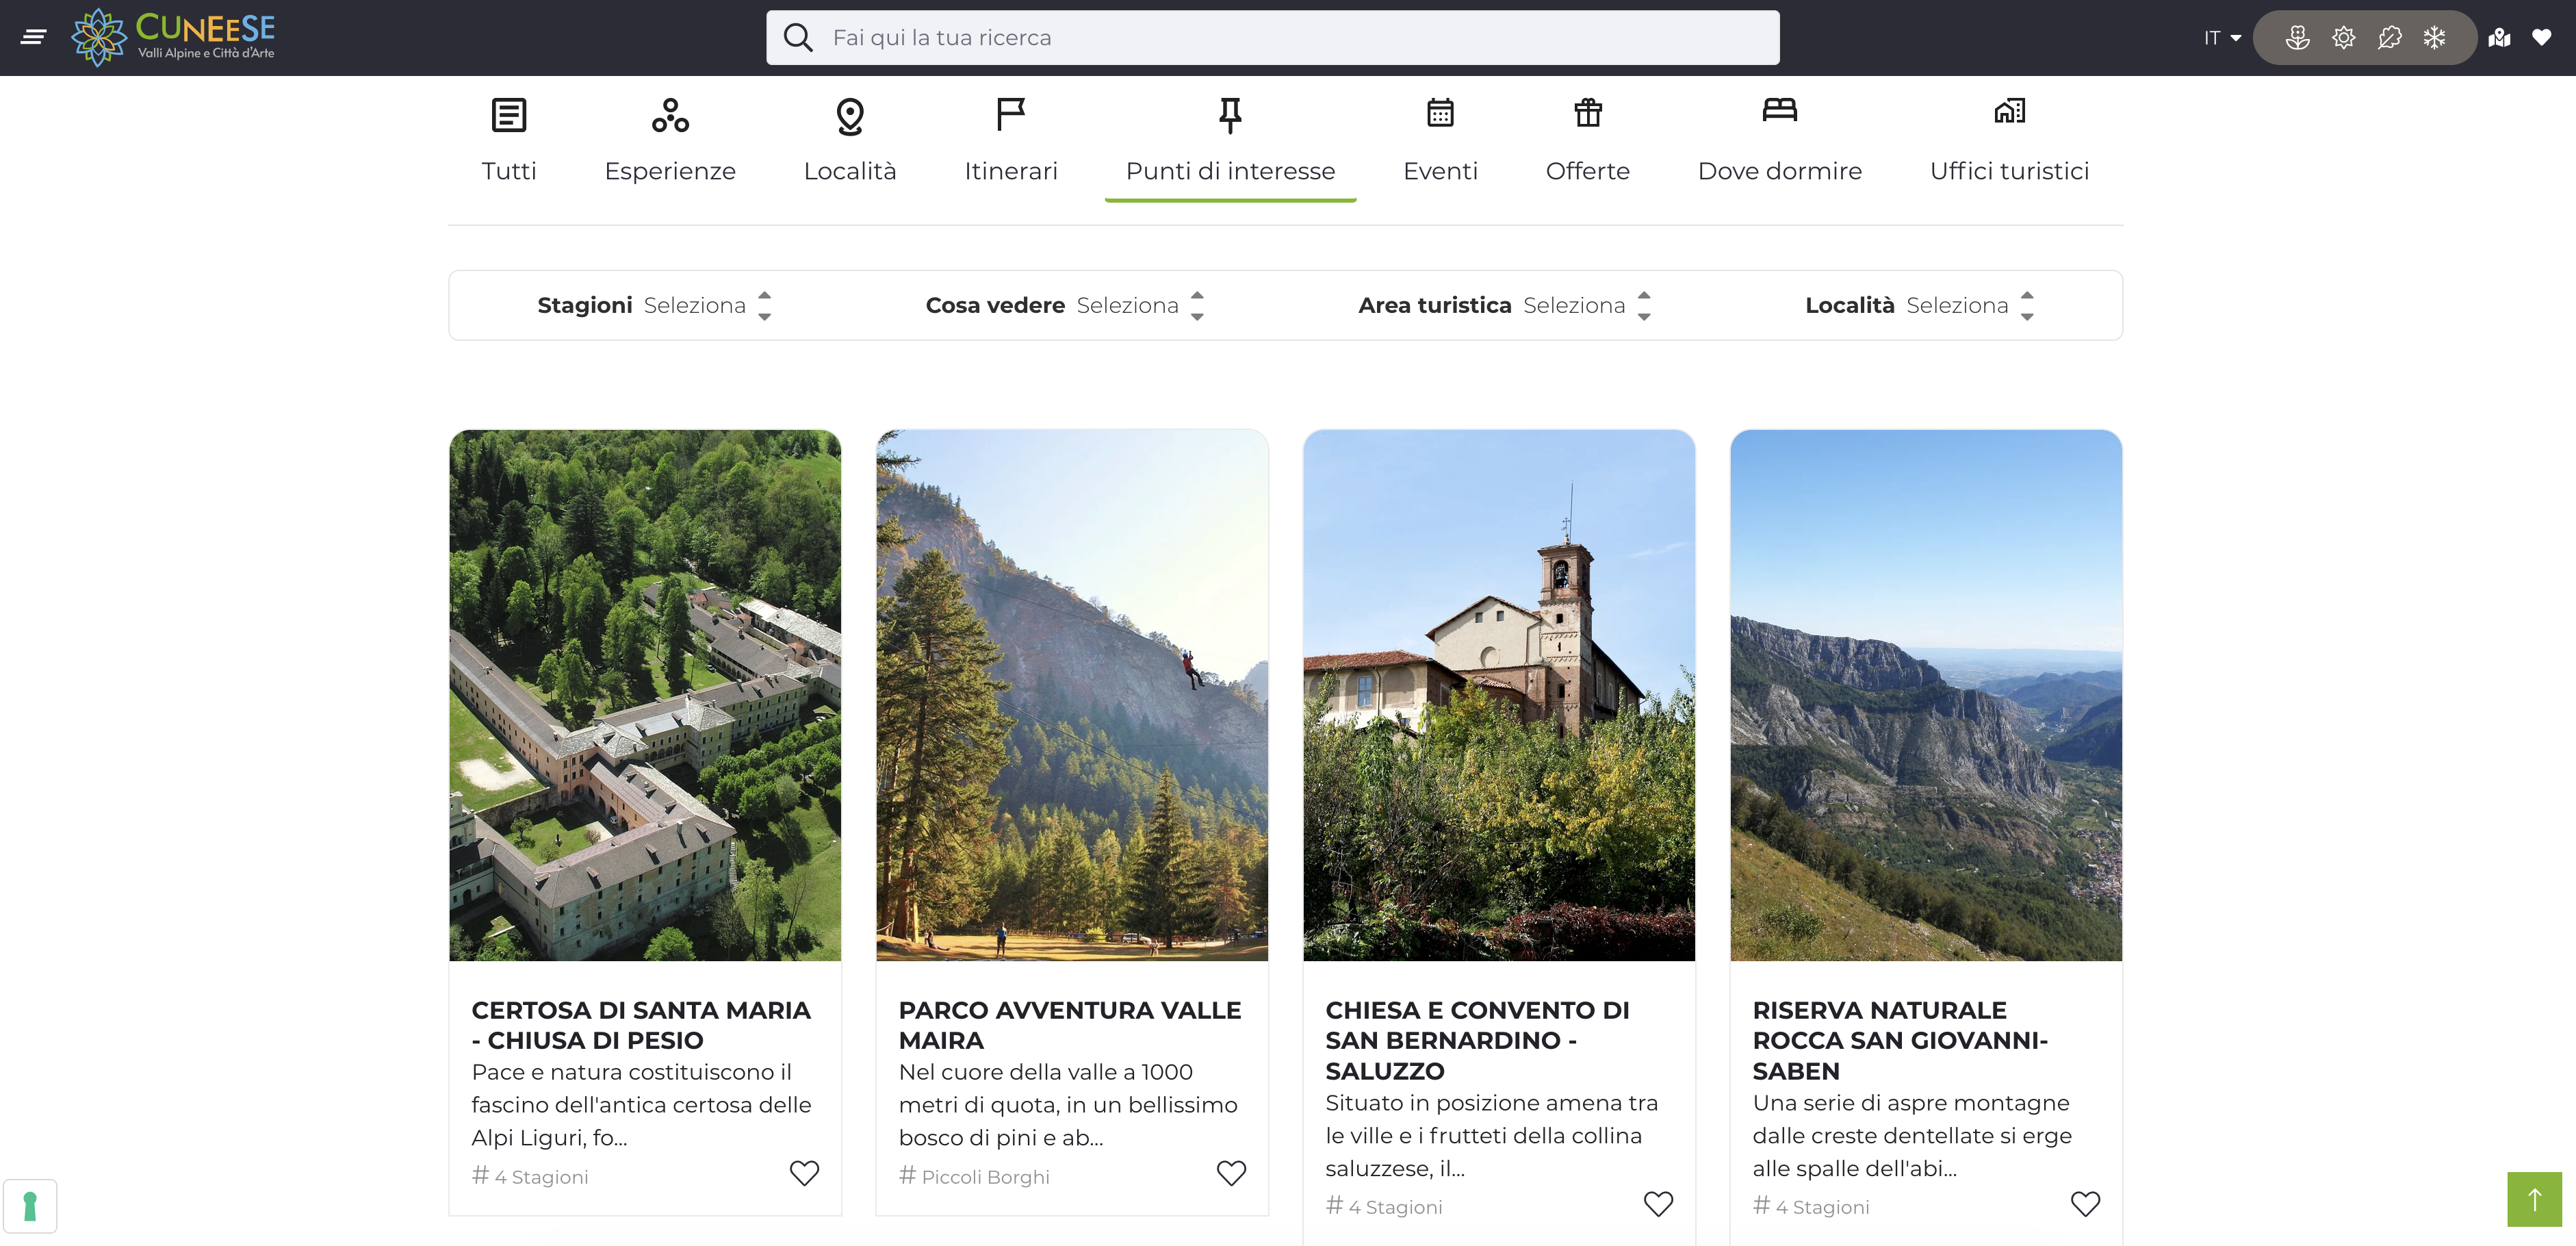The image size is (2576, 1246).
Task: Click the '# Piccoli Borghi' tag
Action: (974, 1177)
